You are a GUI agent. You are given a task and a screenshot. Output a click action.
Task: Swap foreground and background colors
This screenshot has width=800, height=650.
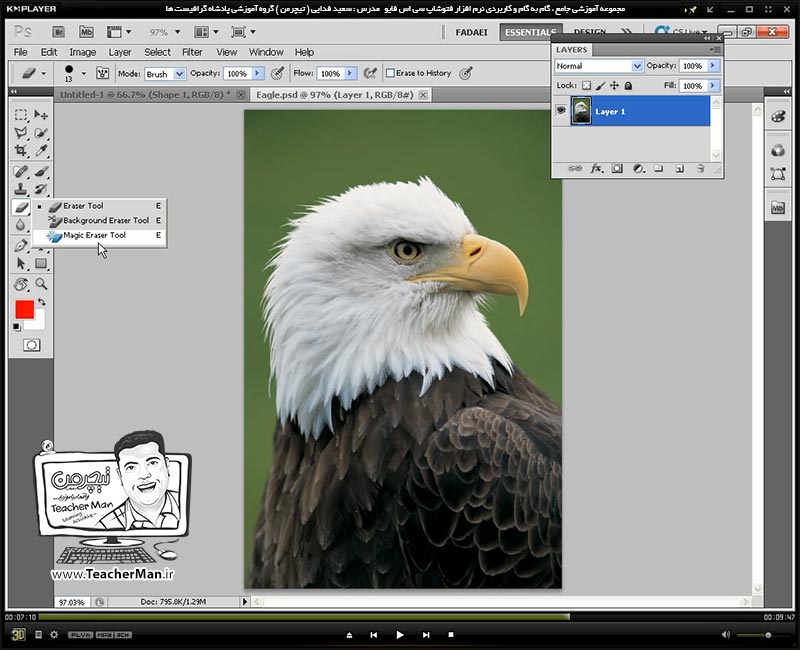point(42,302)
